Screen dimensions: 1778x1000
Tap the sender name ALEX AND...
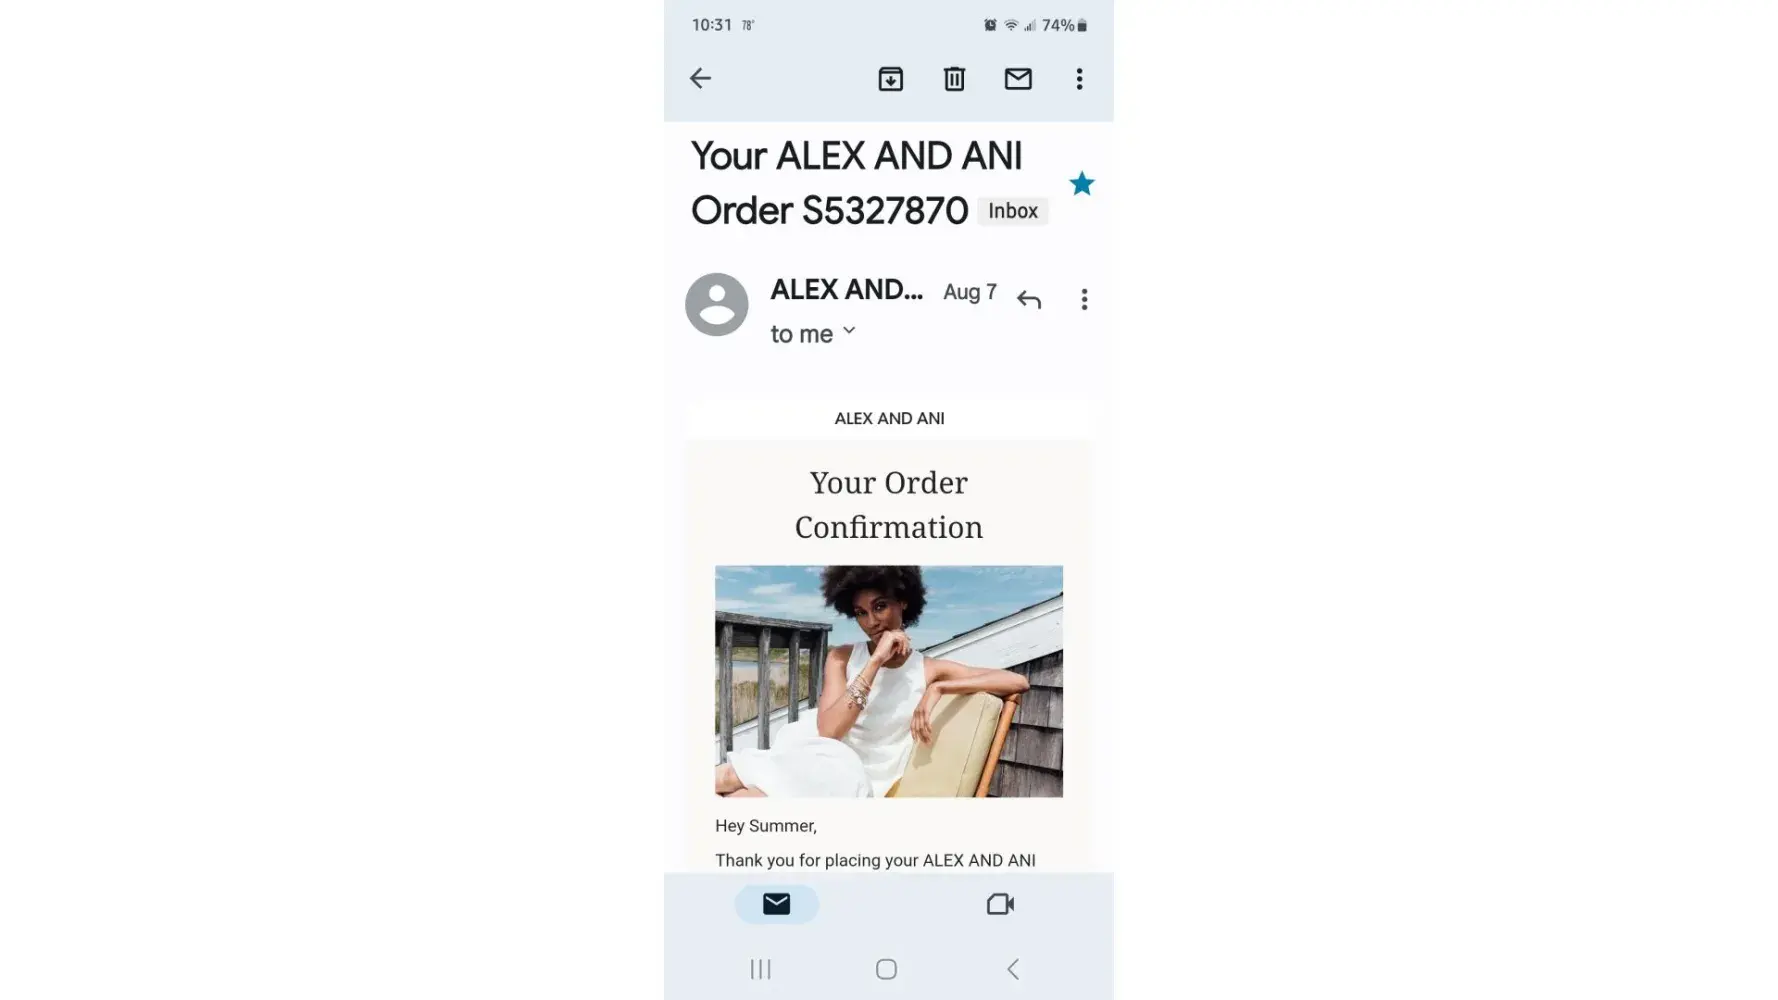pyautogui.click(x=846, y=290)
